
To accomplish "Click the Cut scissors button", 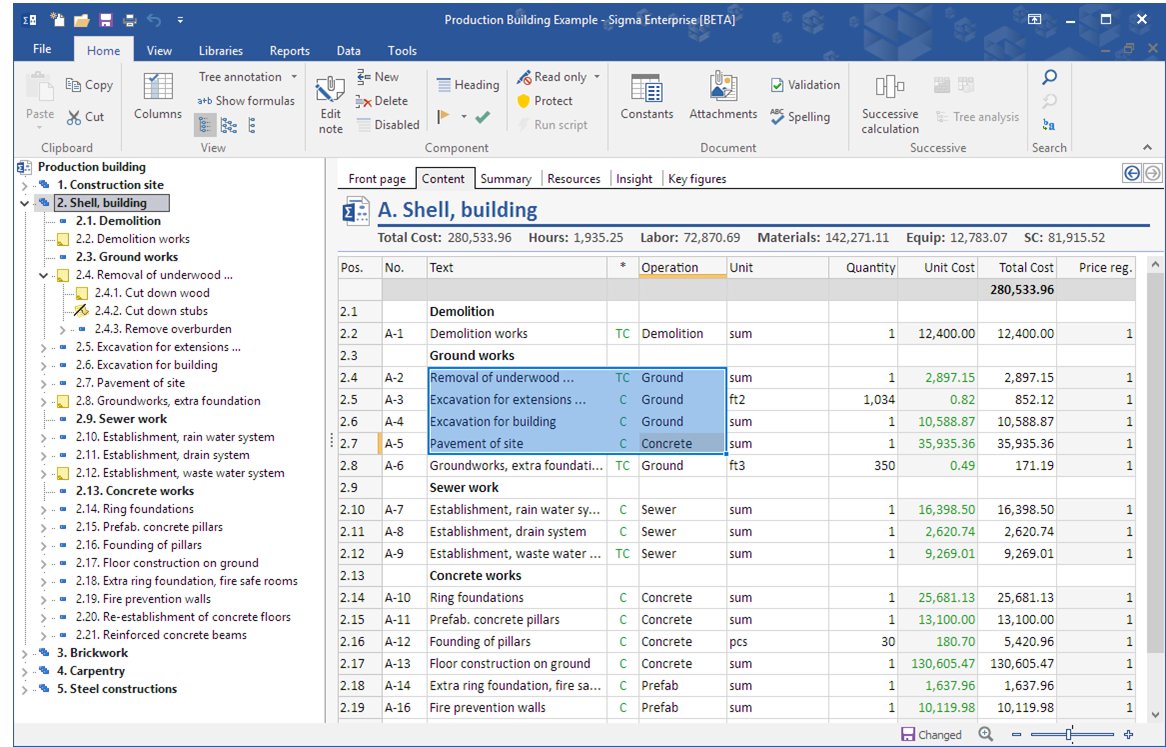I will click(x=86, y=117).
